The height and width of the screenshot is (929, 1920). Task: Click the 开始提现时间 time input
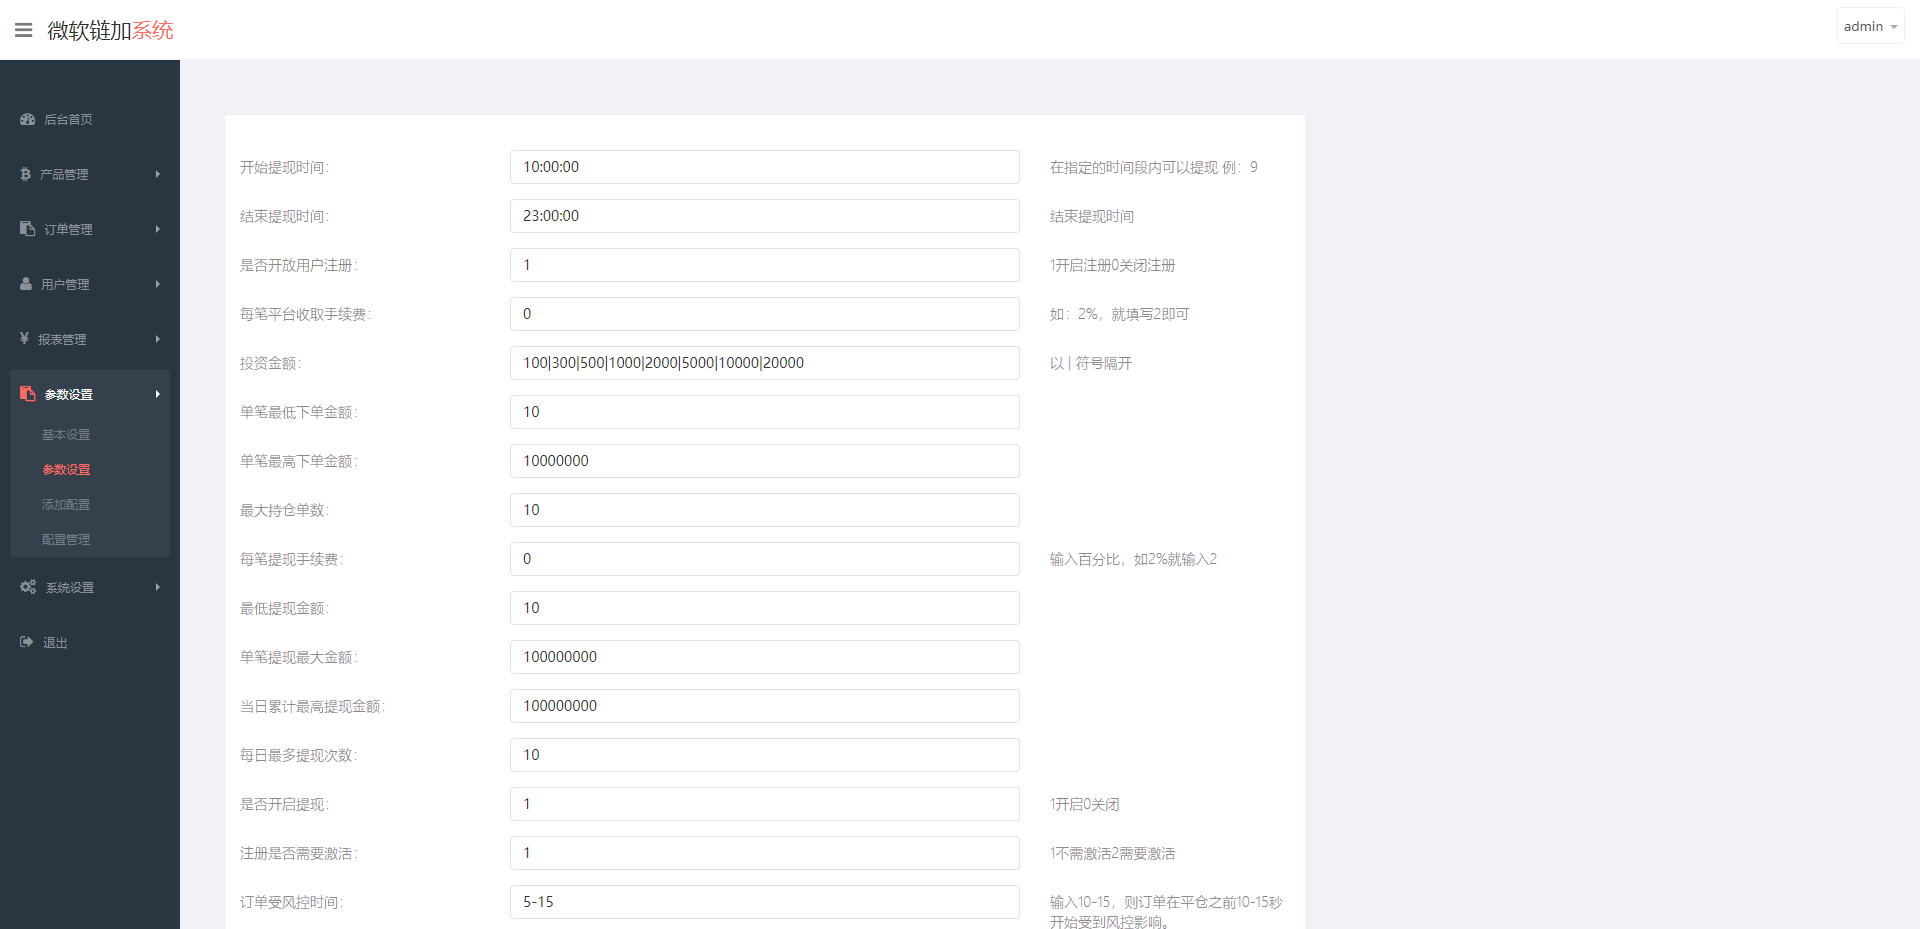click(764, 167)
